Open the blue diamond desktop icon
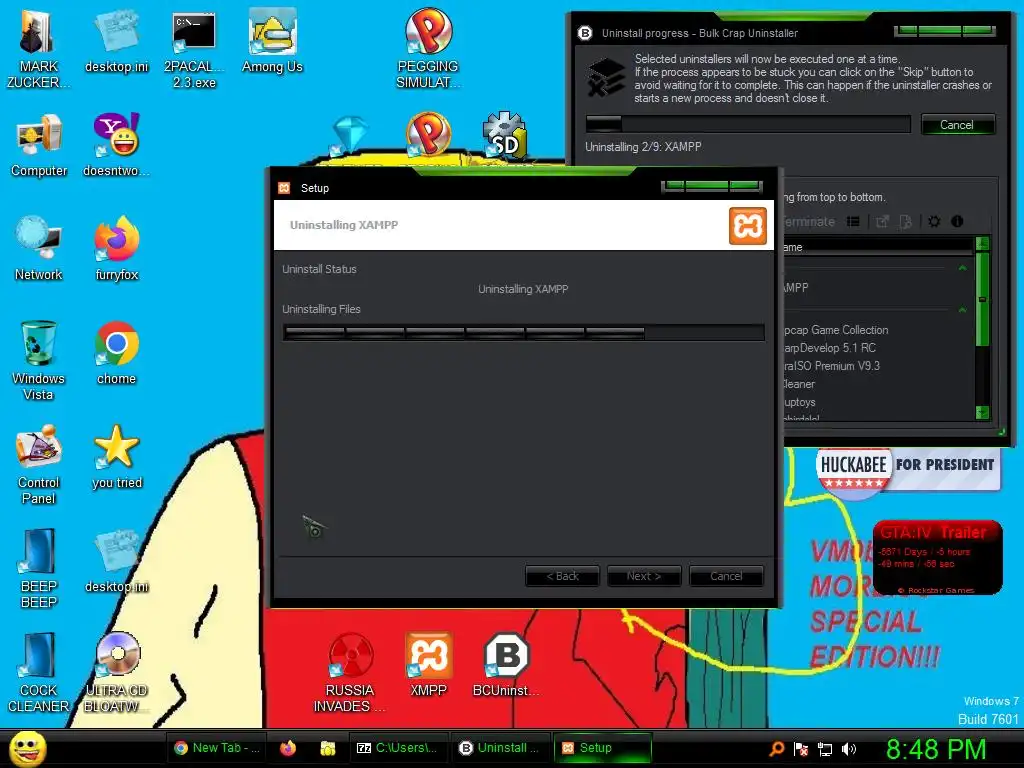This screenshot has height=768, width=1024. tap(349, 136)
